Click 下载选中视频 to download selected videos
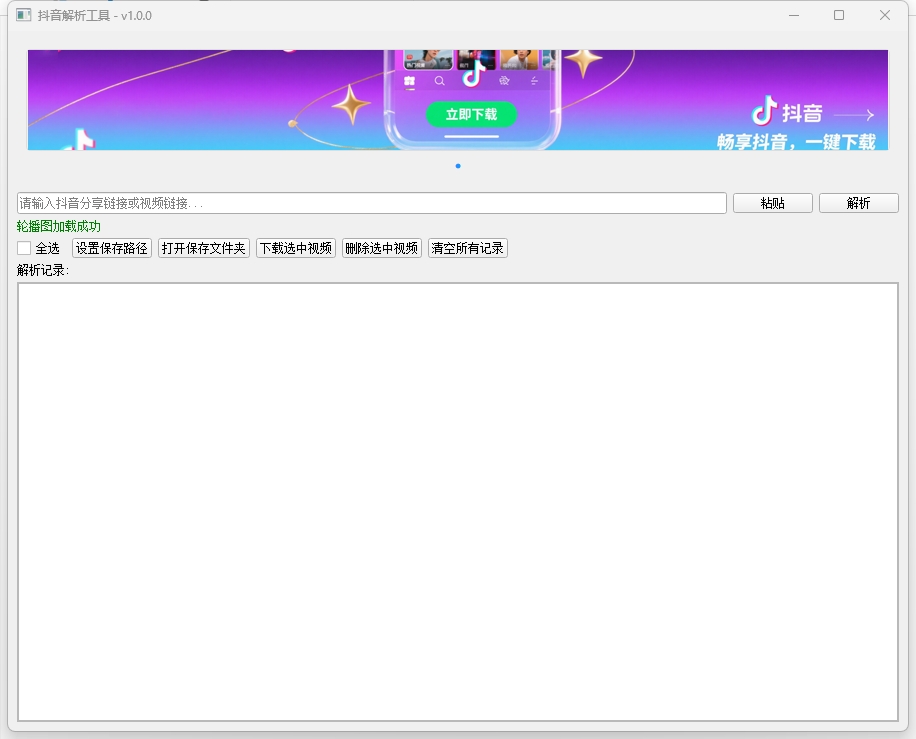Screen dimensions: 916x739 (x=296, y=248)
